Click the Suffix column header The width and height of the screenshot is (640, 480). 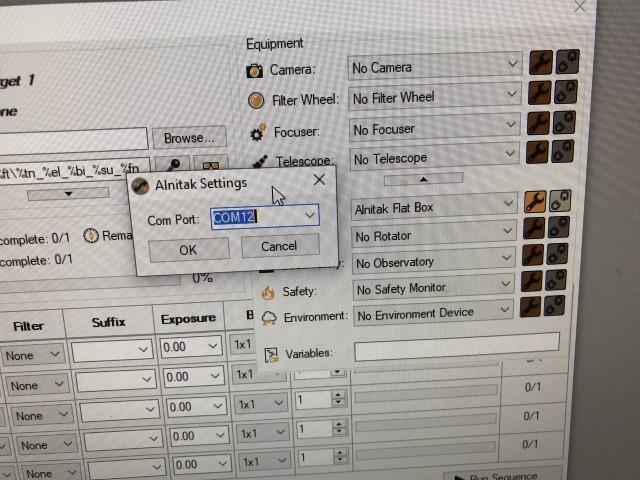[108, 322]
